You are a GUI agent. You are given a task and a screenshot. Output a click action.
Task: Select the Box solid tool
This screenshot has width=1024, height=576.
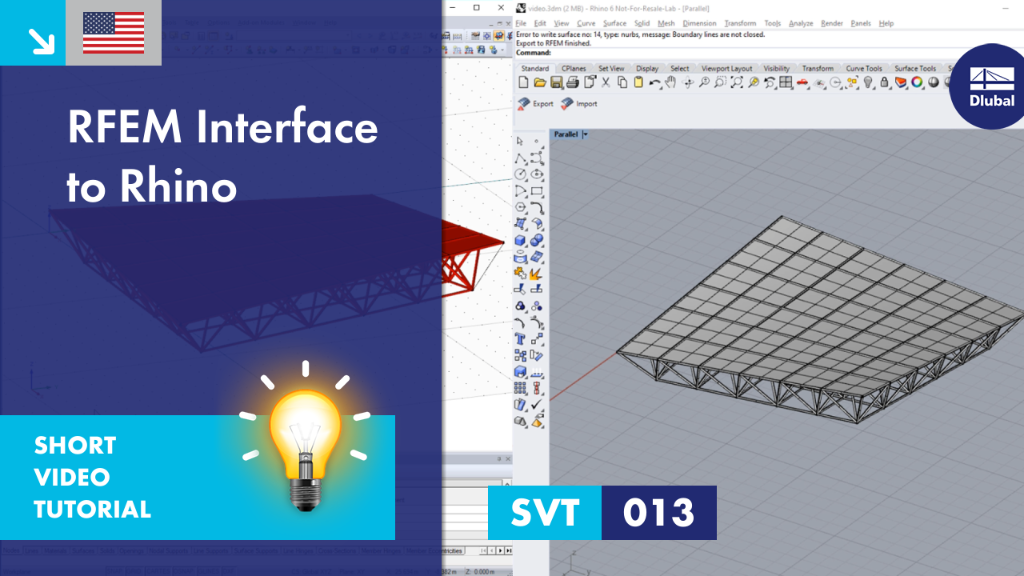(520, 240)
